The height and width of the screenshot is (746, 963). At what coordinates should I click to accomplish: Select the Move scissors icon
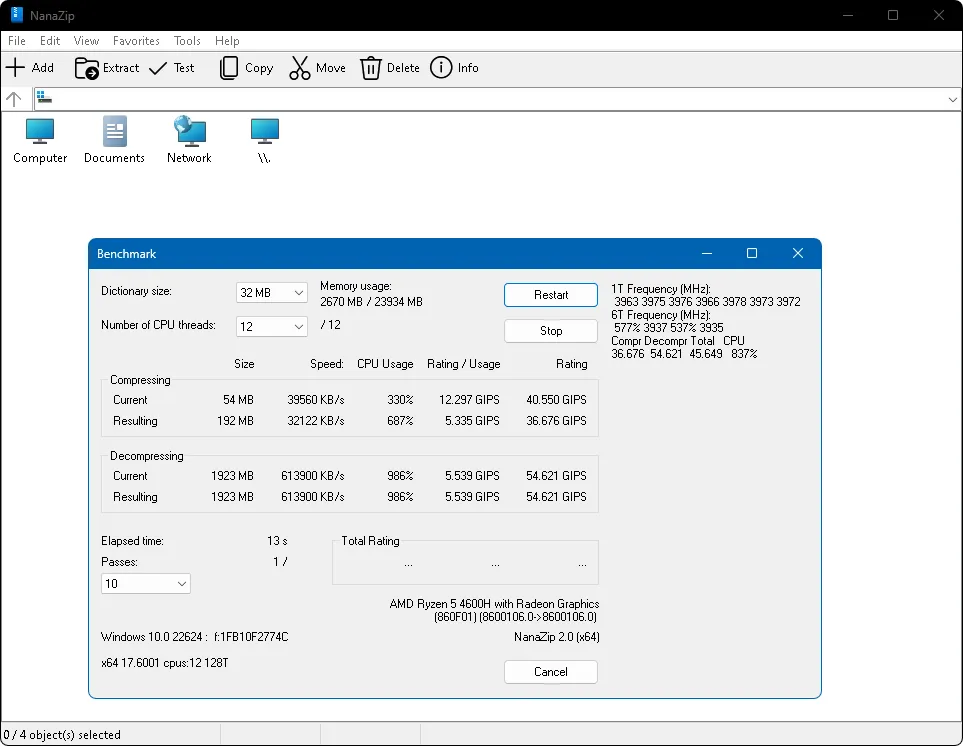coord(300,68)
